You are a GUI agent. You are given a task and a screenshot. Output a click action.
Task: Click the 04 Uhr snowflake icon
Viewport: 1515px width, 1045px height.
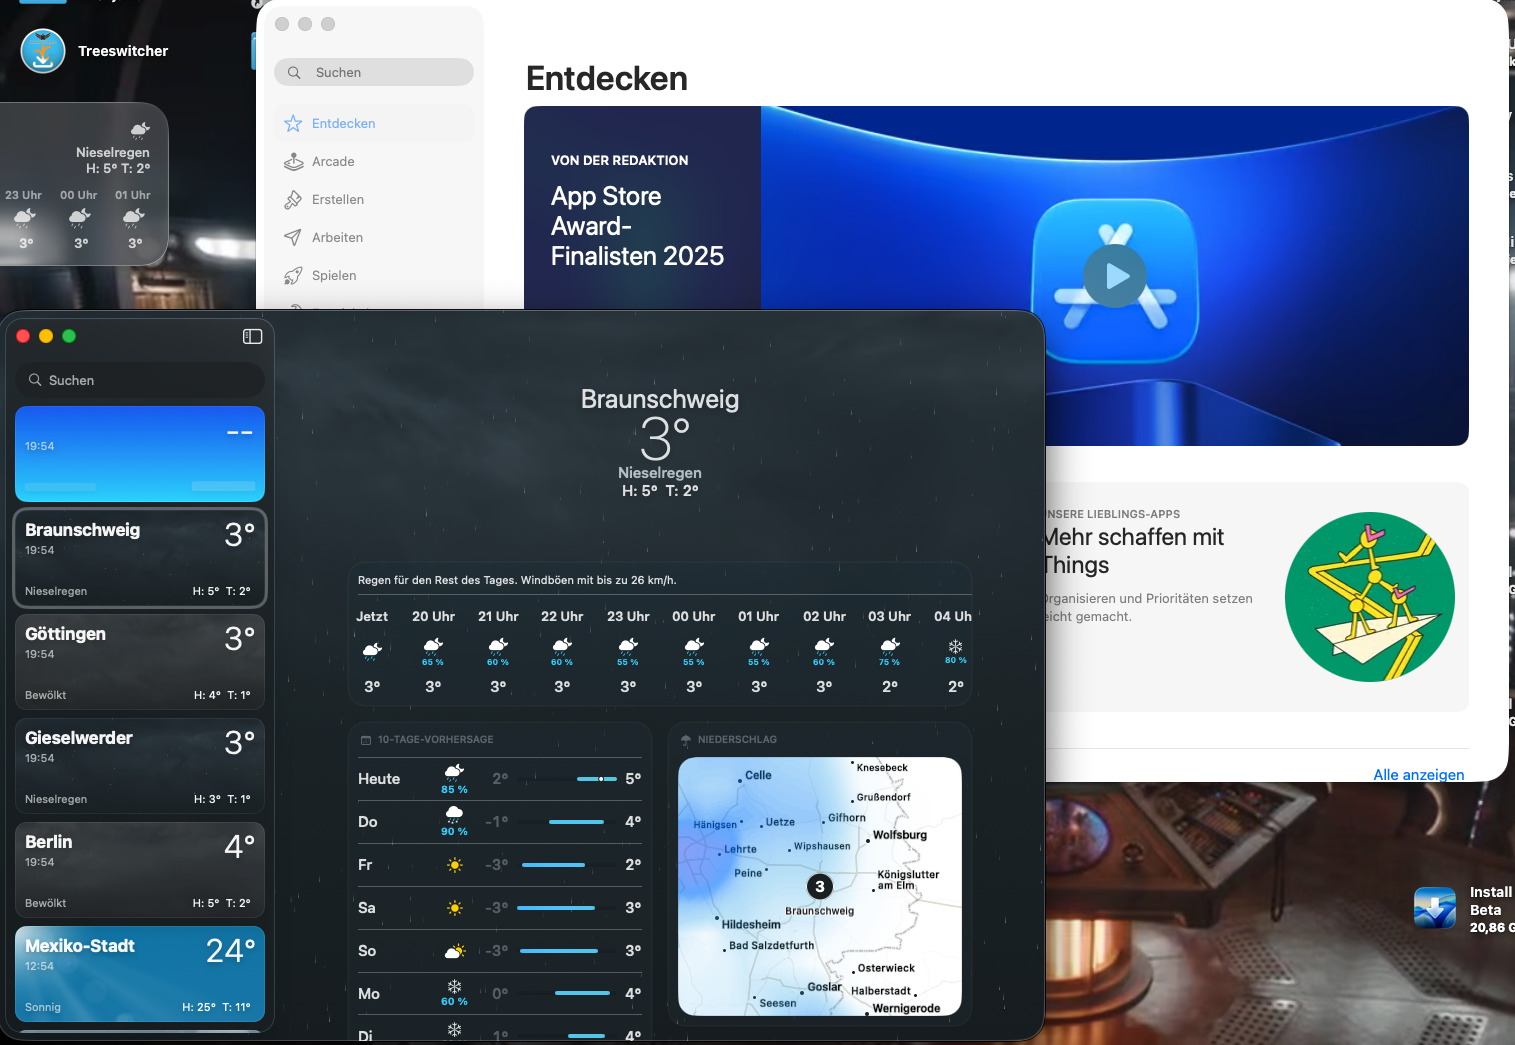[956, 646]
